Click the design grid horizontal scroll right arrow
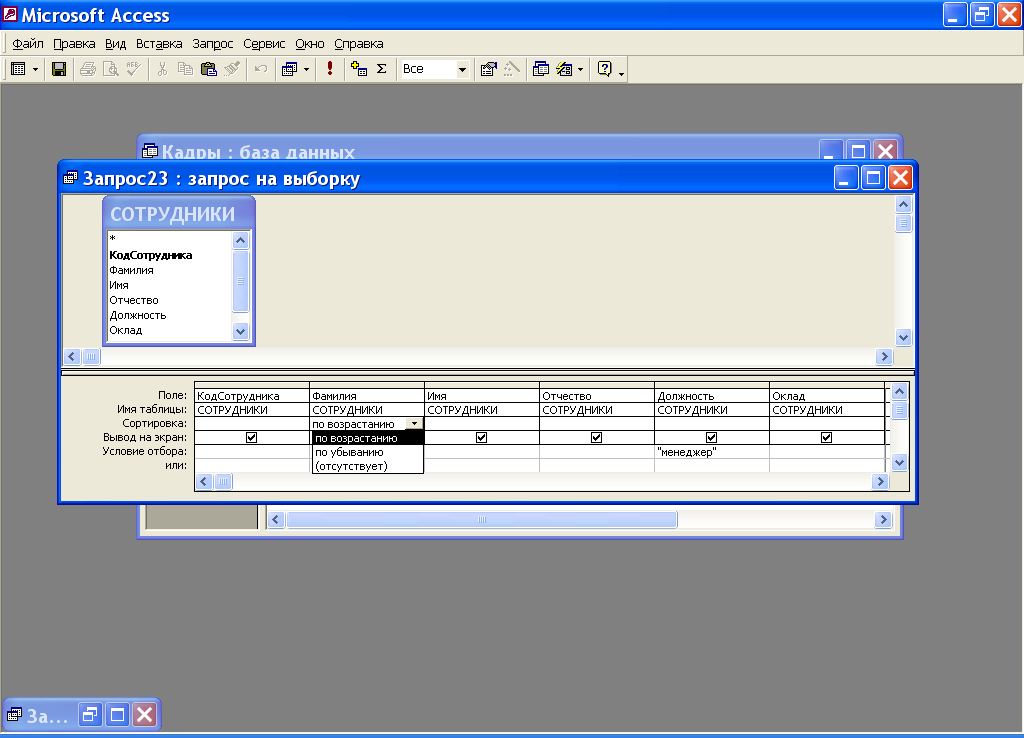Screen dimensions: 1024x738 (880, 481)
